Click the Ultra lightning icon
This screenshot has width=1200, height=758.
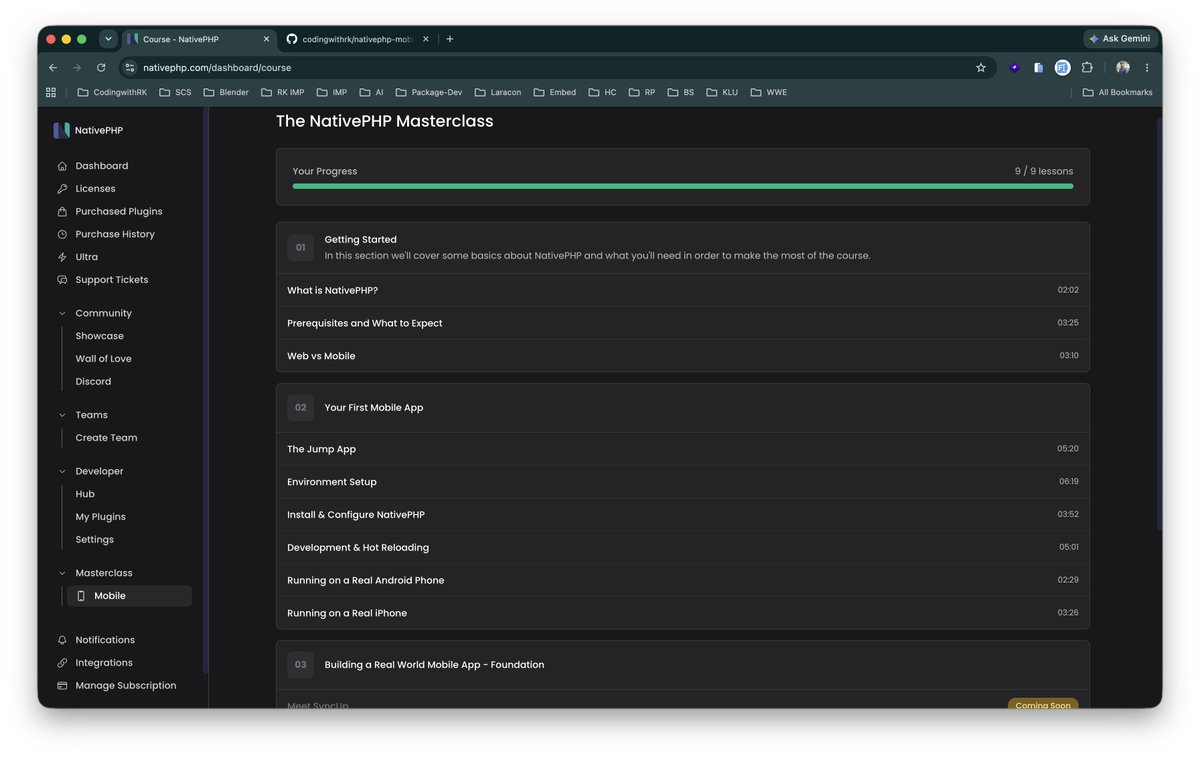tap(62, 257)
